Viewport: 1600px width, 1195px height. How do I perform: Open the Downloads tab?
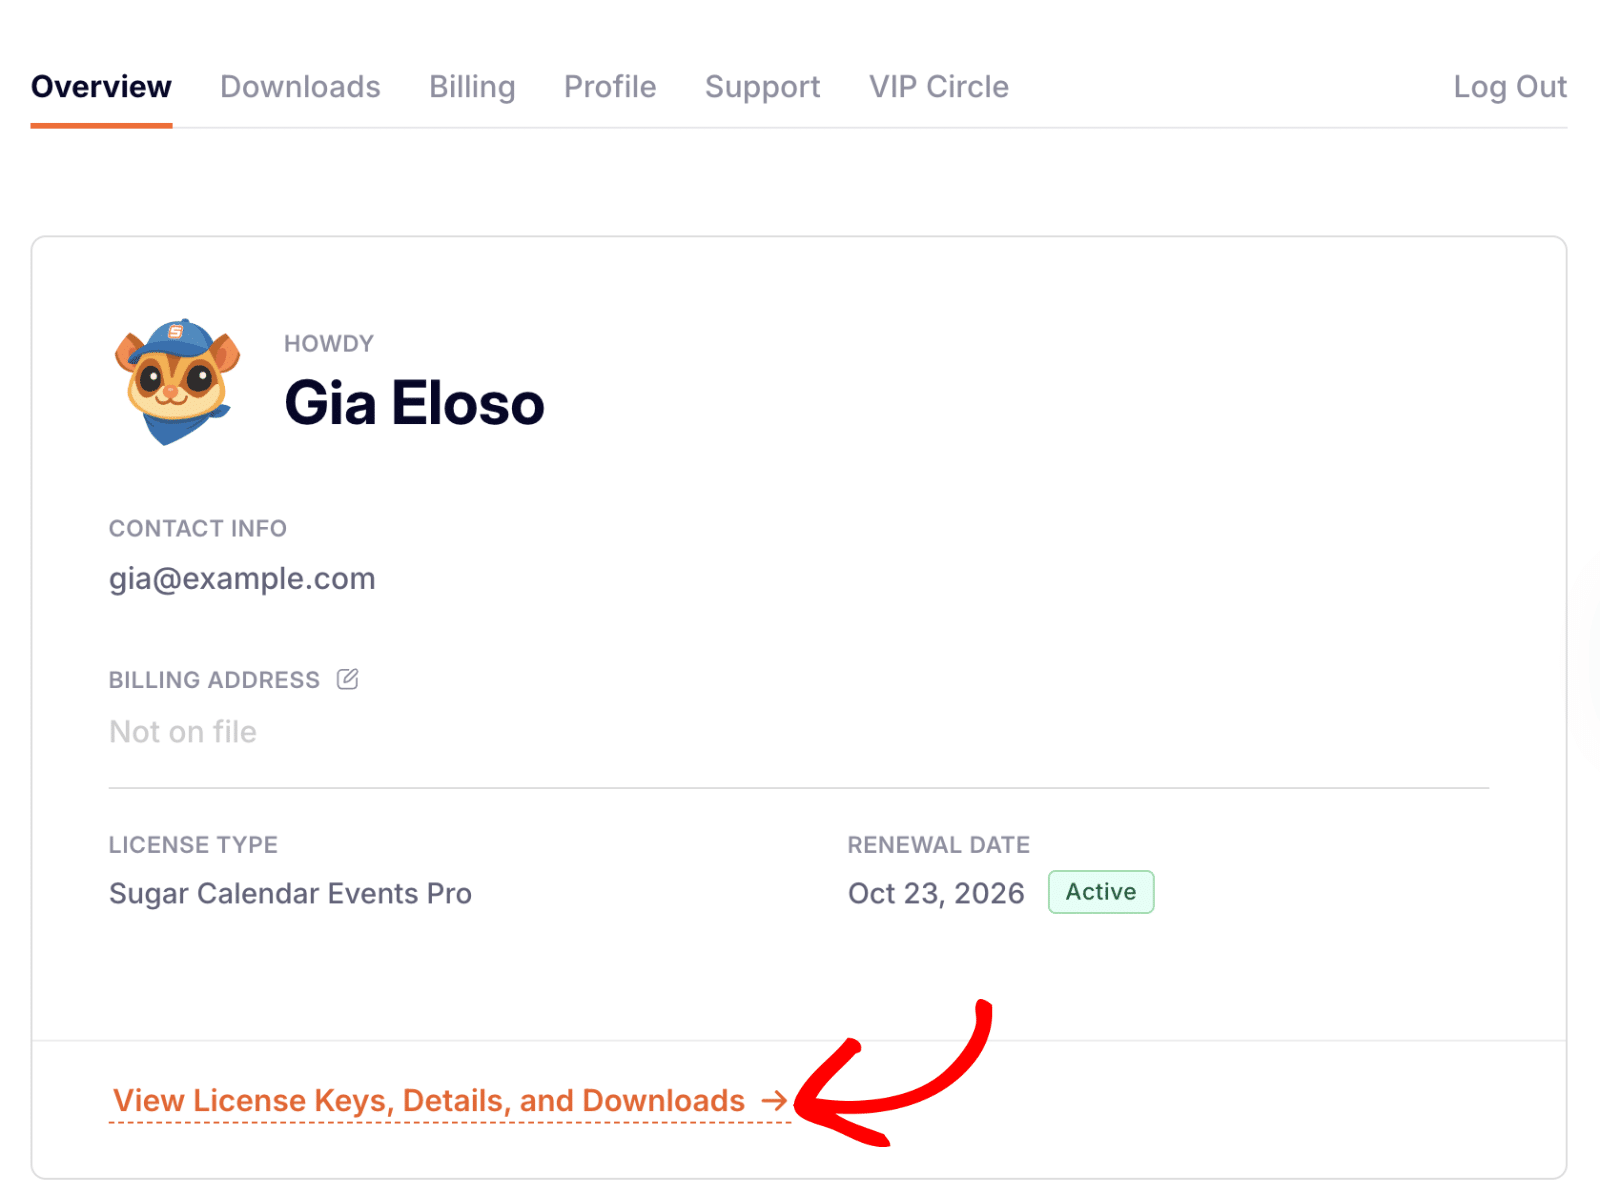(x=300, y=87)
